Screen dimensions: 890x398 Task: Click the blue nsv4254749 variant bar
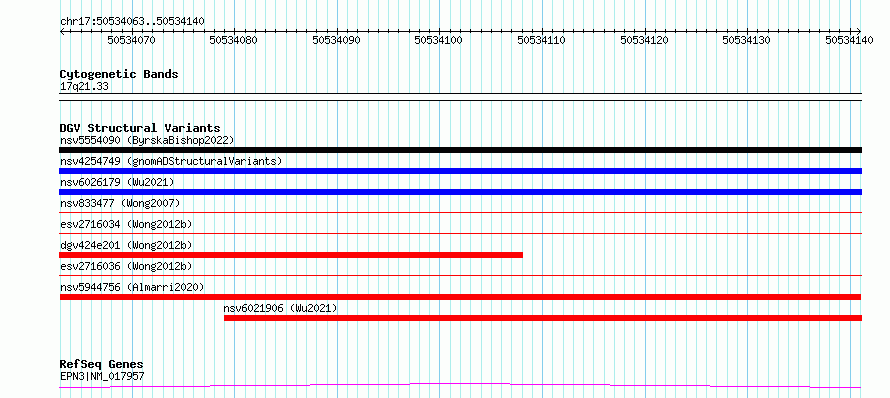(x=460, y=171)
